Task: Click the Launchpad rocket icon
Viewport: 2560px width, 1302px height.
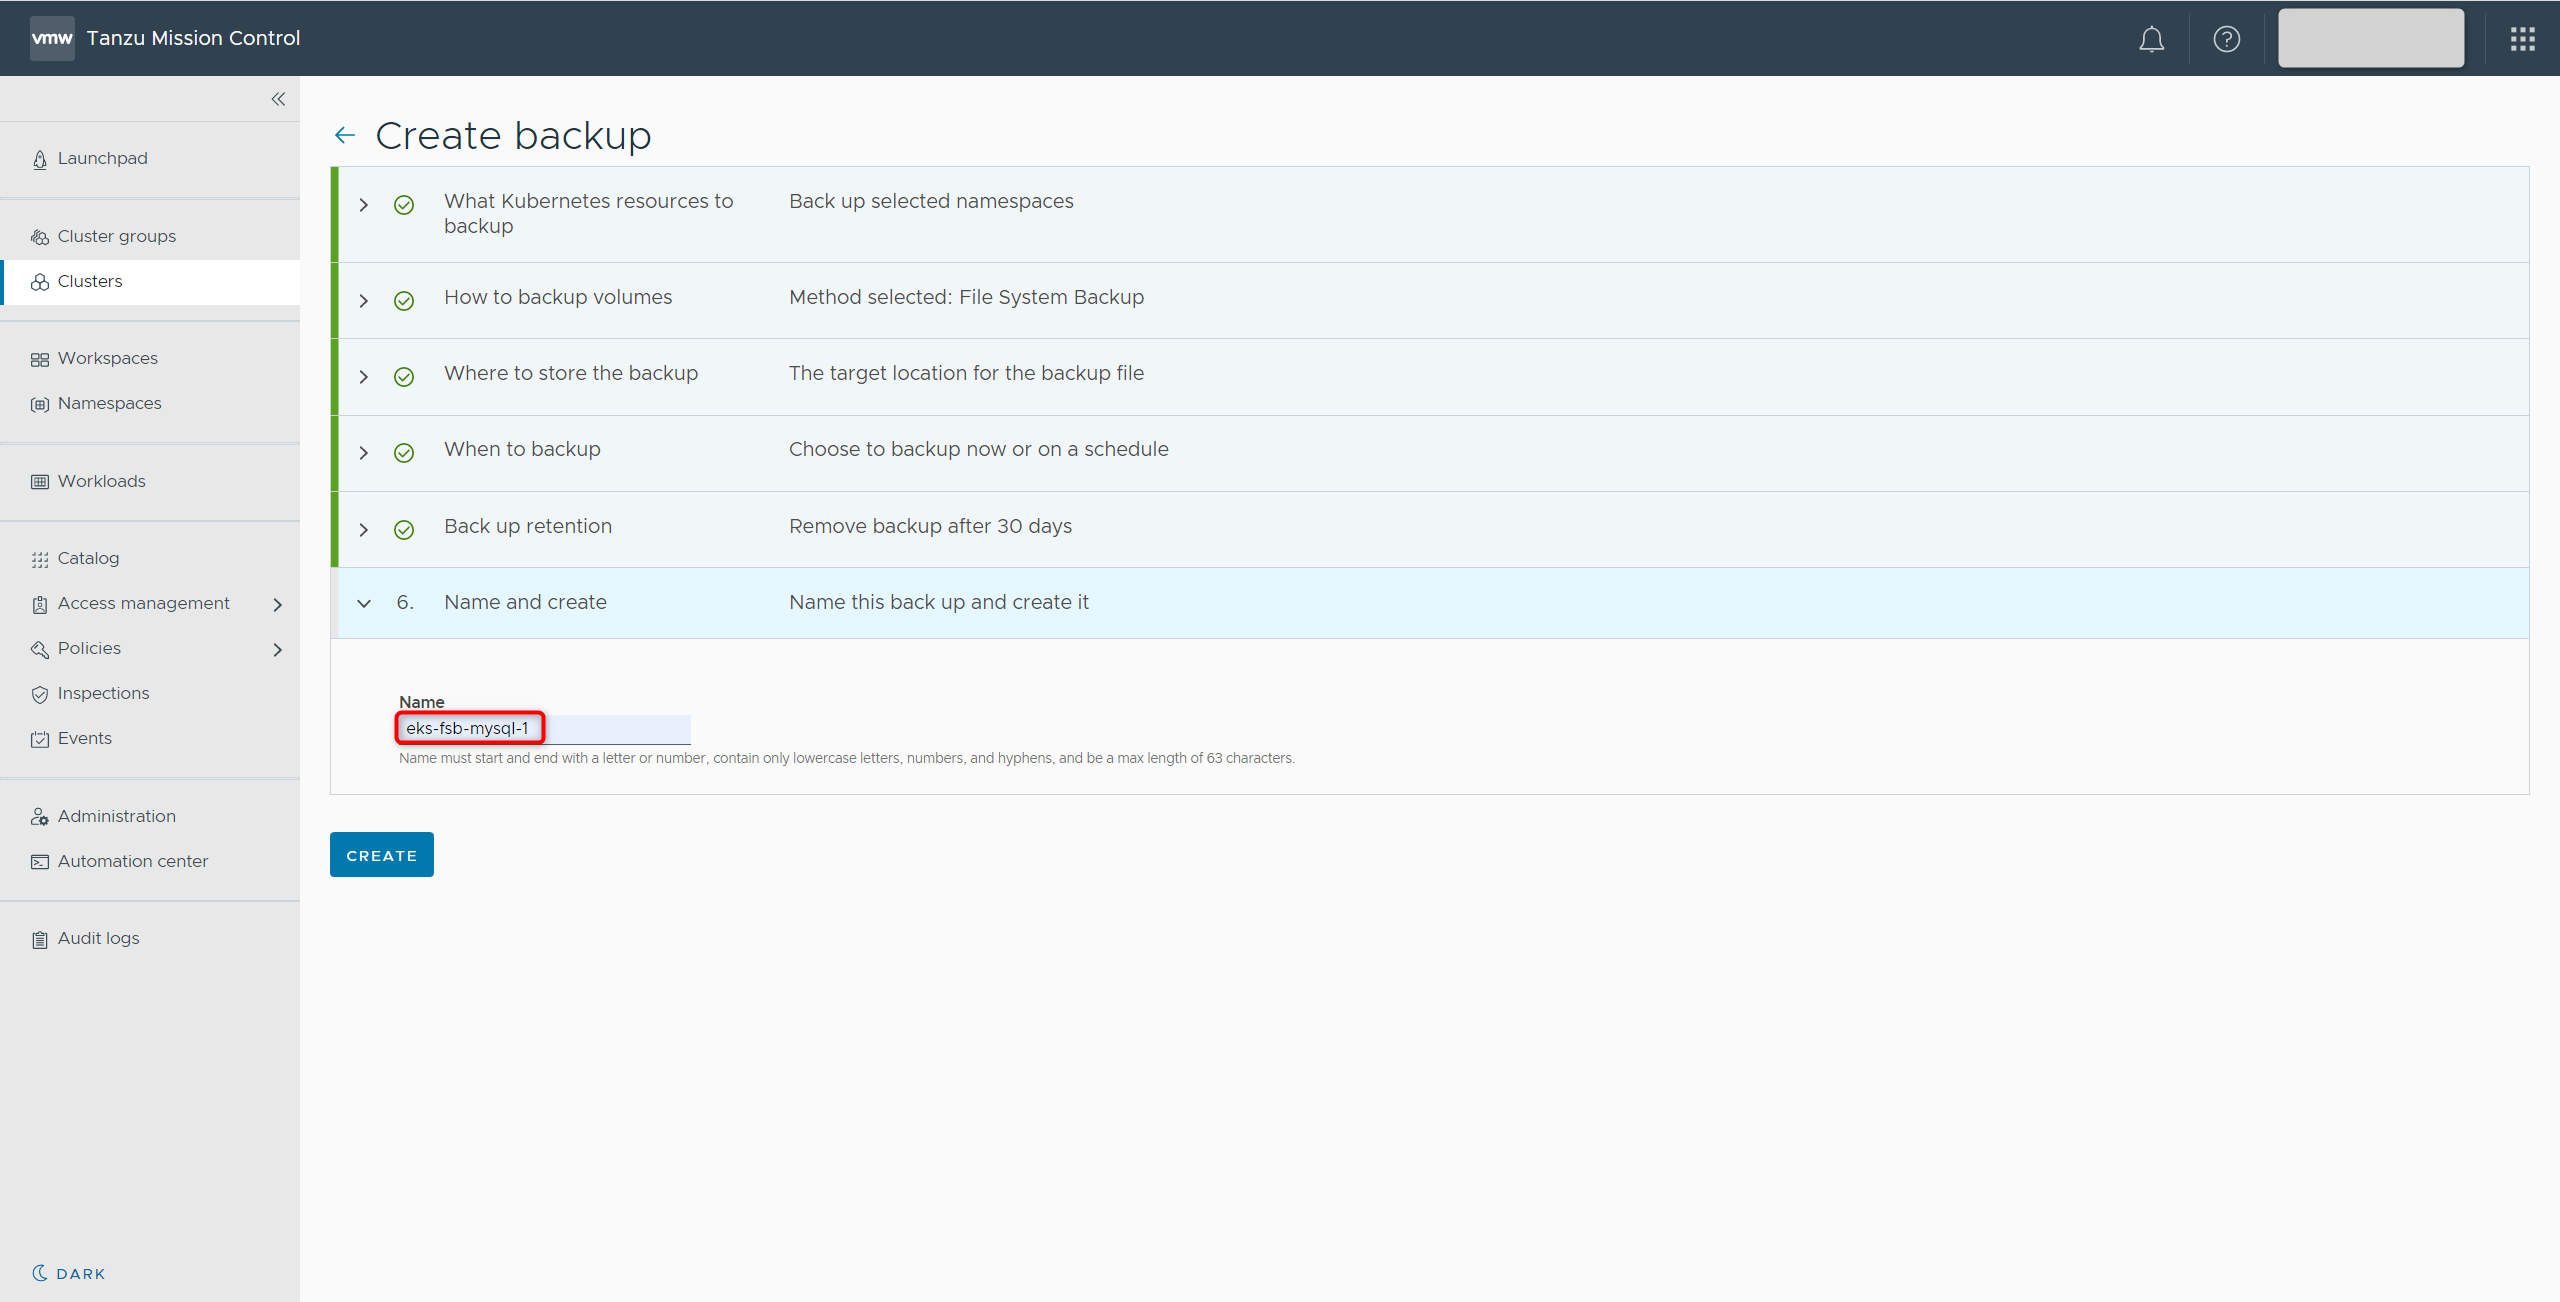Action: point(40,160)
